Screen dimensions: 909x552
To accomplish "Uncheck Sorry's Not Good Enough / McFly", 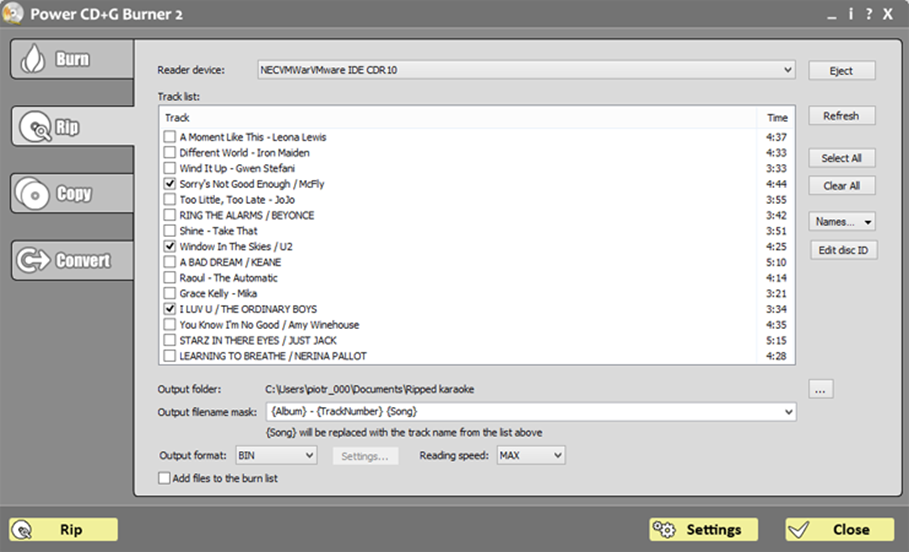I will tap(169, 184).
